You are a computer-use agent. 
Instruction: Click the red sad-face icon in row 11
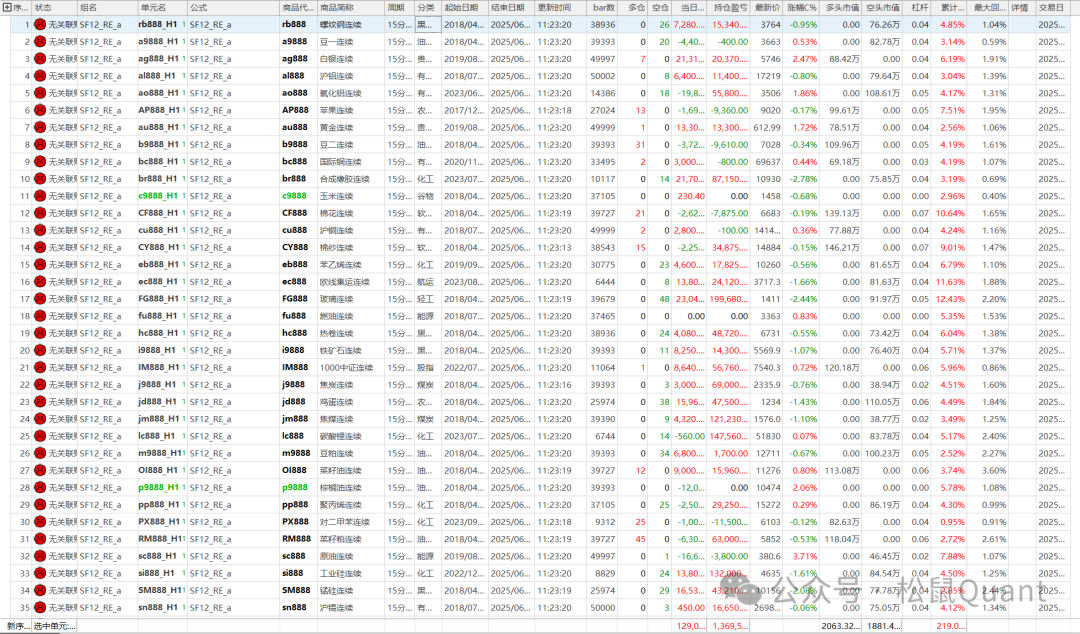point(41,196)
